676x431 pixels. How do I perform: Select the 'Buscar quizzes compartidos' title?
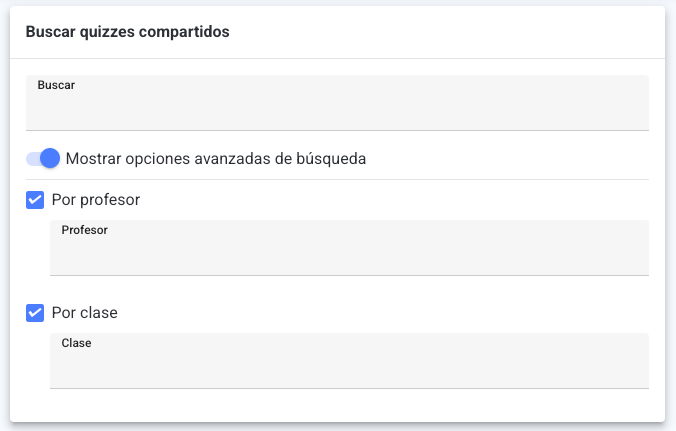point(128,32)
